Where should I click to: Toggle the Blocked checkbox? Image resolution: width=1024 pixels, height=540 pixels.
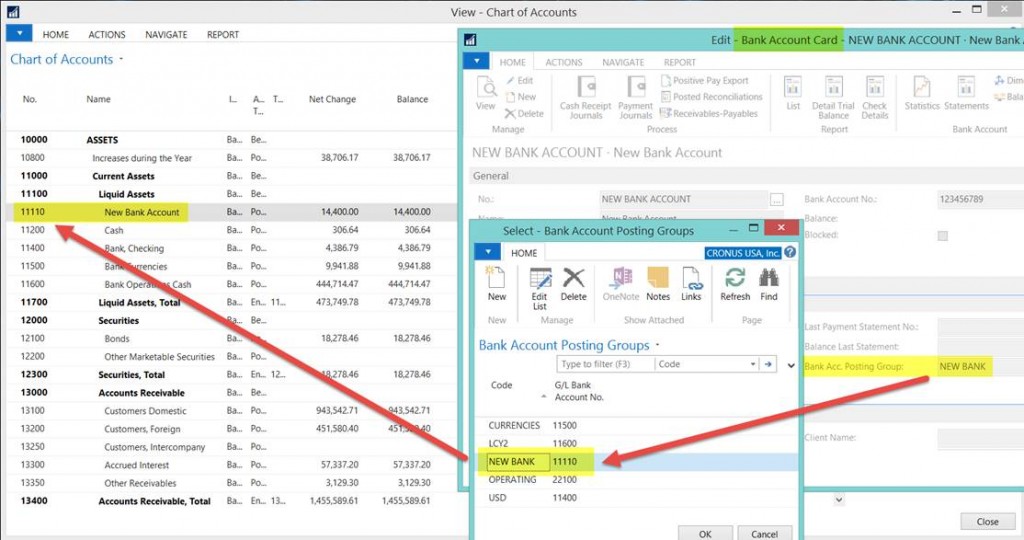click(942, 235)
